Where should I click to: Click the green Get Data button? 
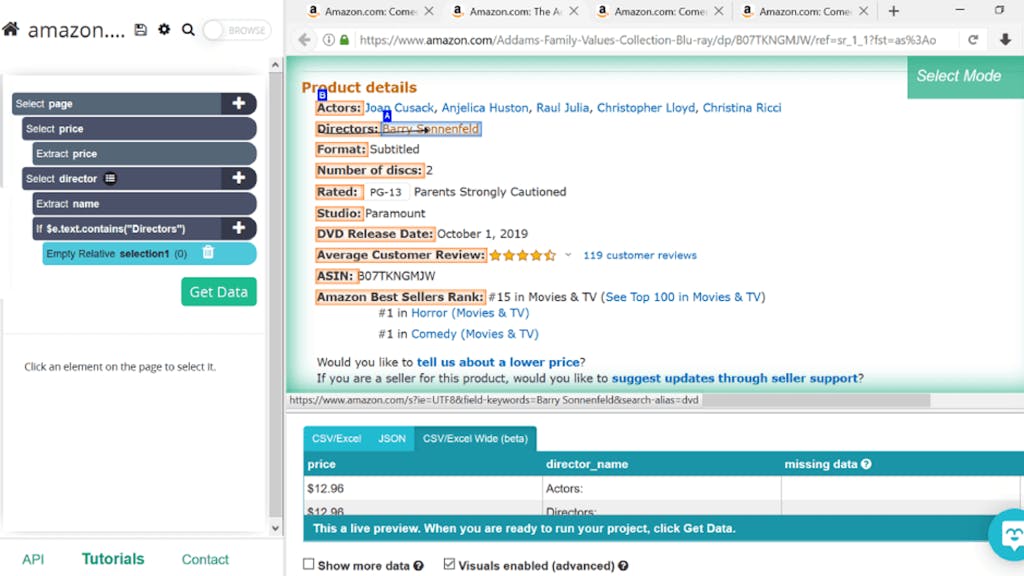click(219, 292)
